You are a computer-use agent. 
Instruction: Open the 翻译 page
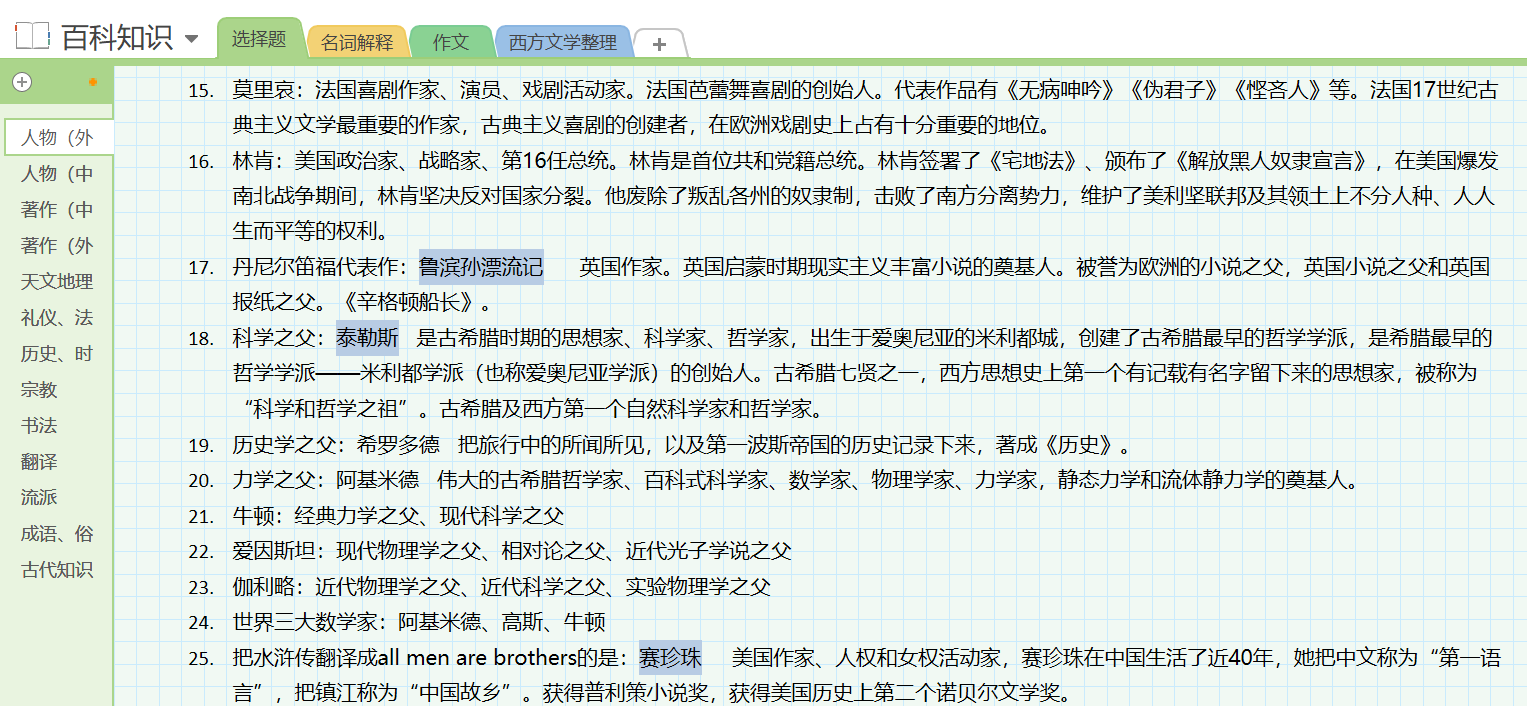click(x=39, y=462)
